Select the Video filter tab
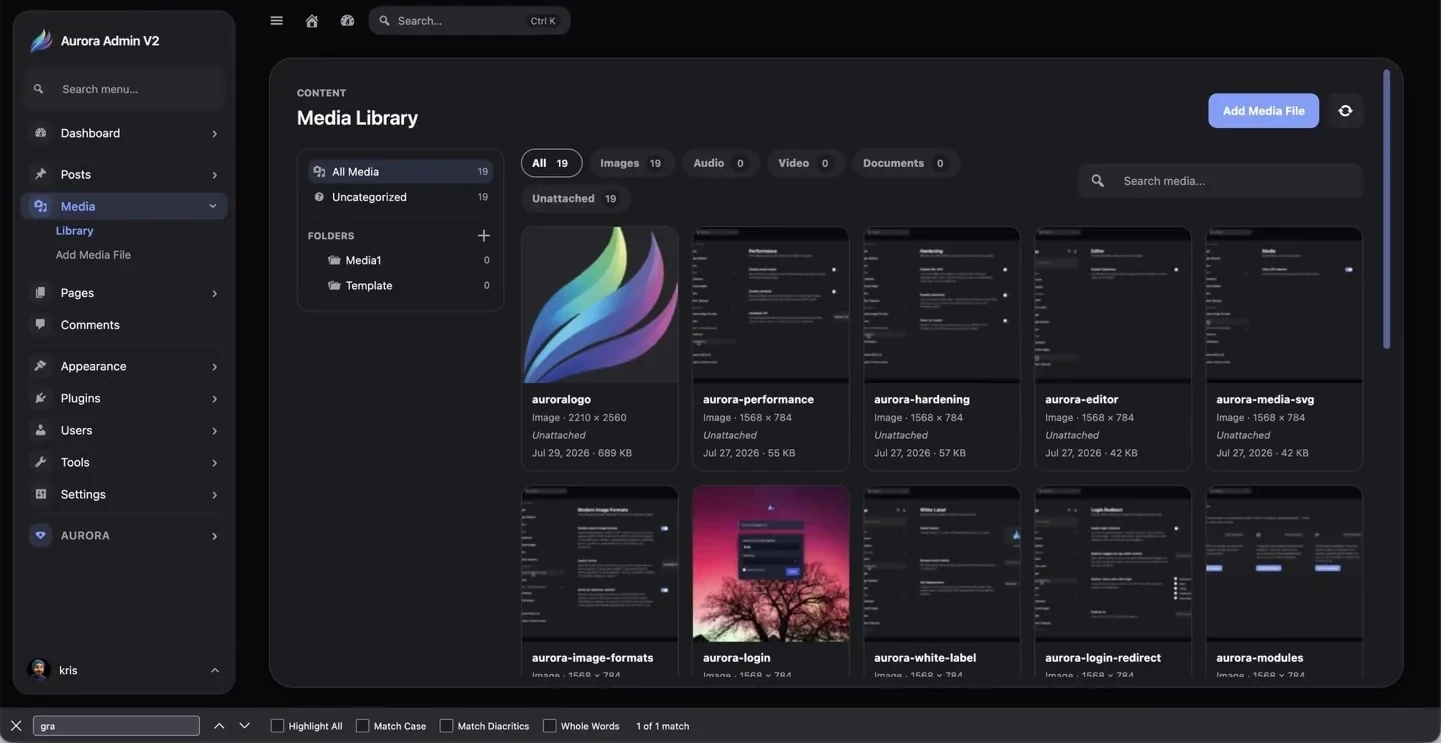The image size is (1441, 743). [805, 163]
